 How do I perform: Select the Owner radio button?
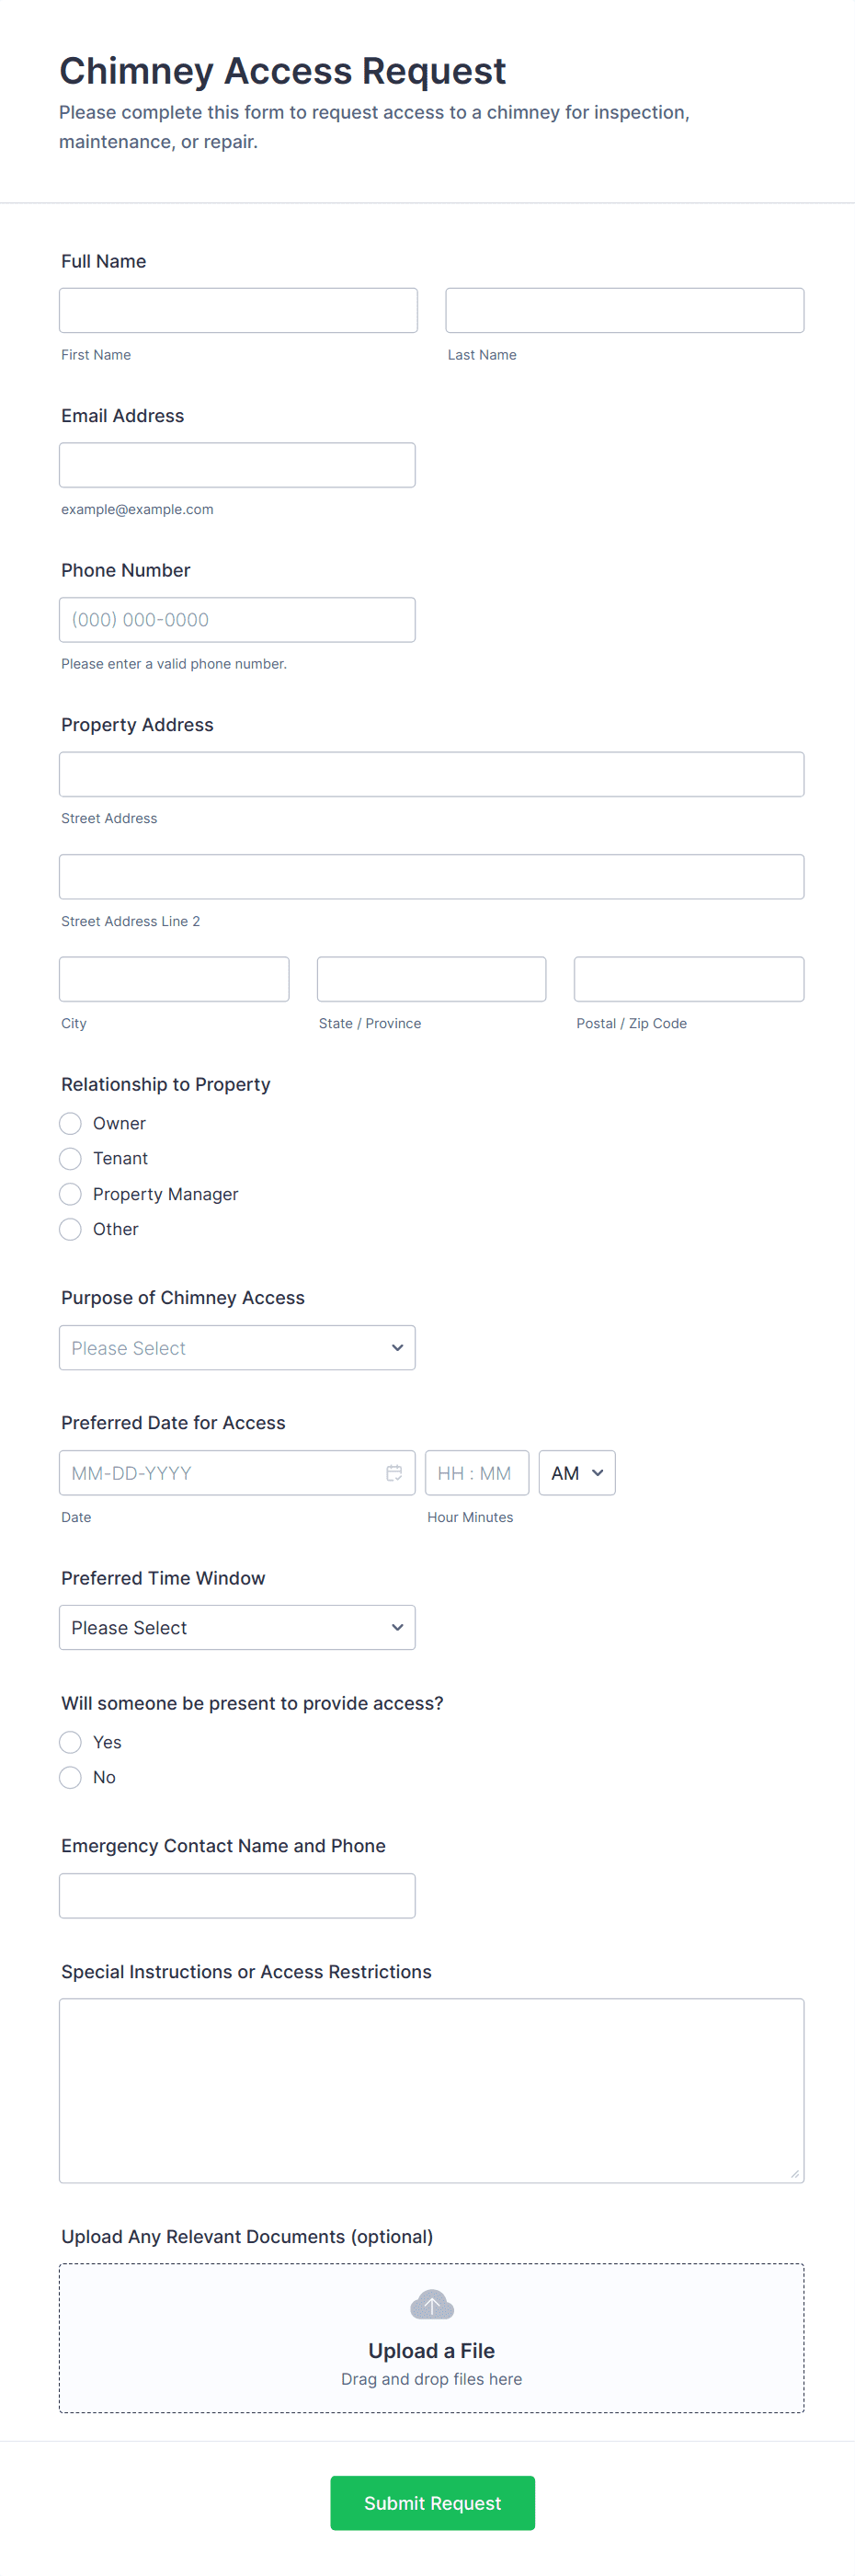tap(70, 1123)
